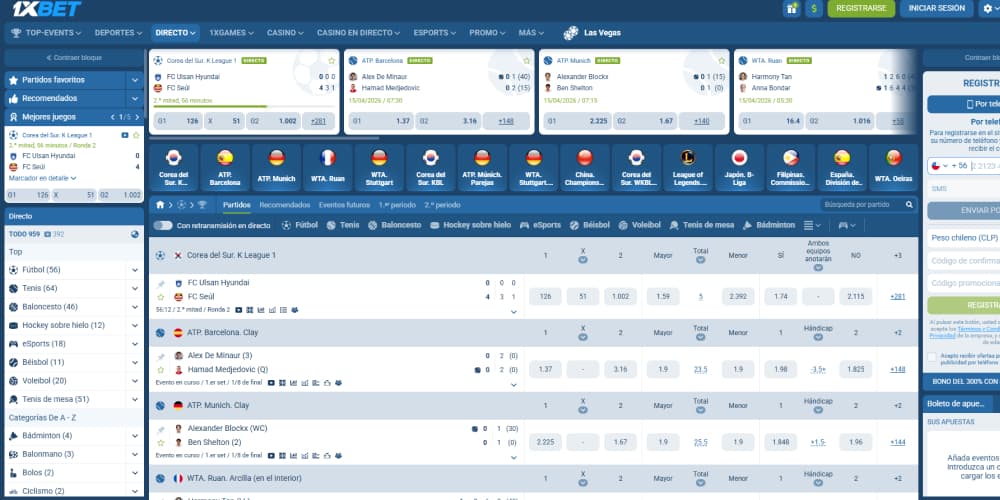Expand Partidos favoritos section
The image size is (1000, 500).
coord(135,80)
